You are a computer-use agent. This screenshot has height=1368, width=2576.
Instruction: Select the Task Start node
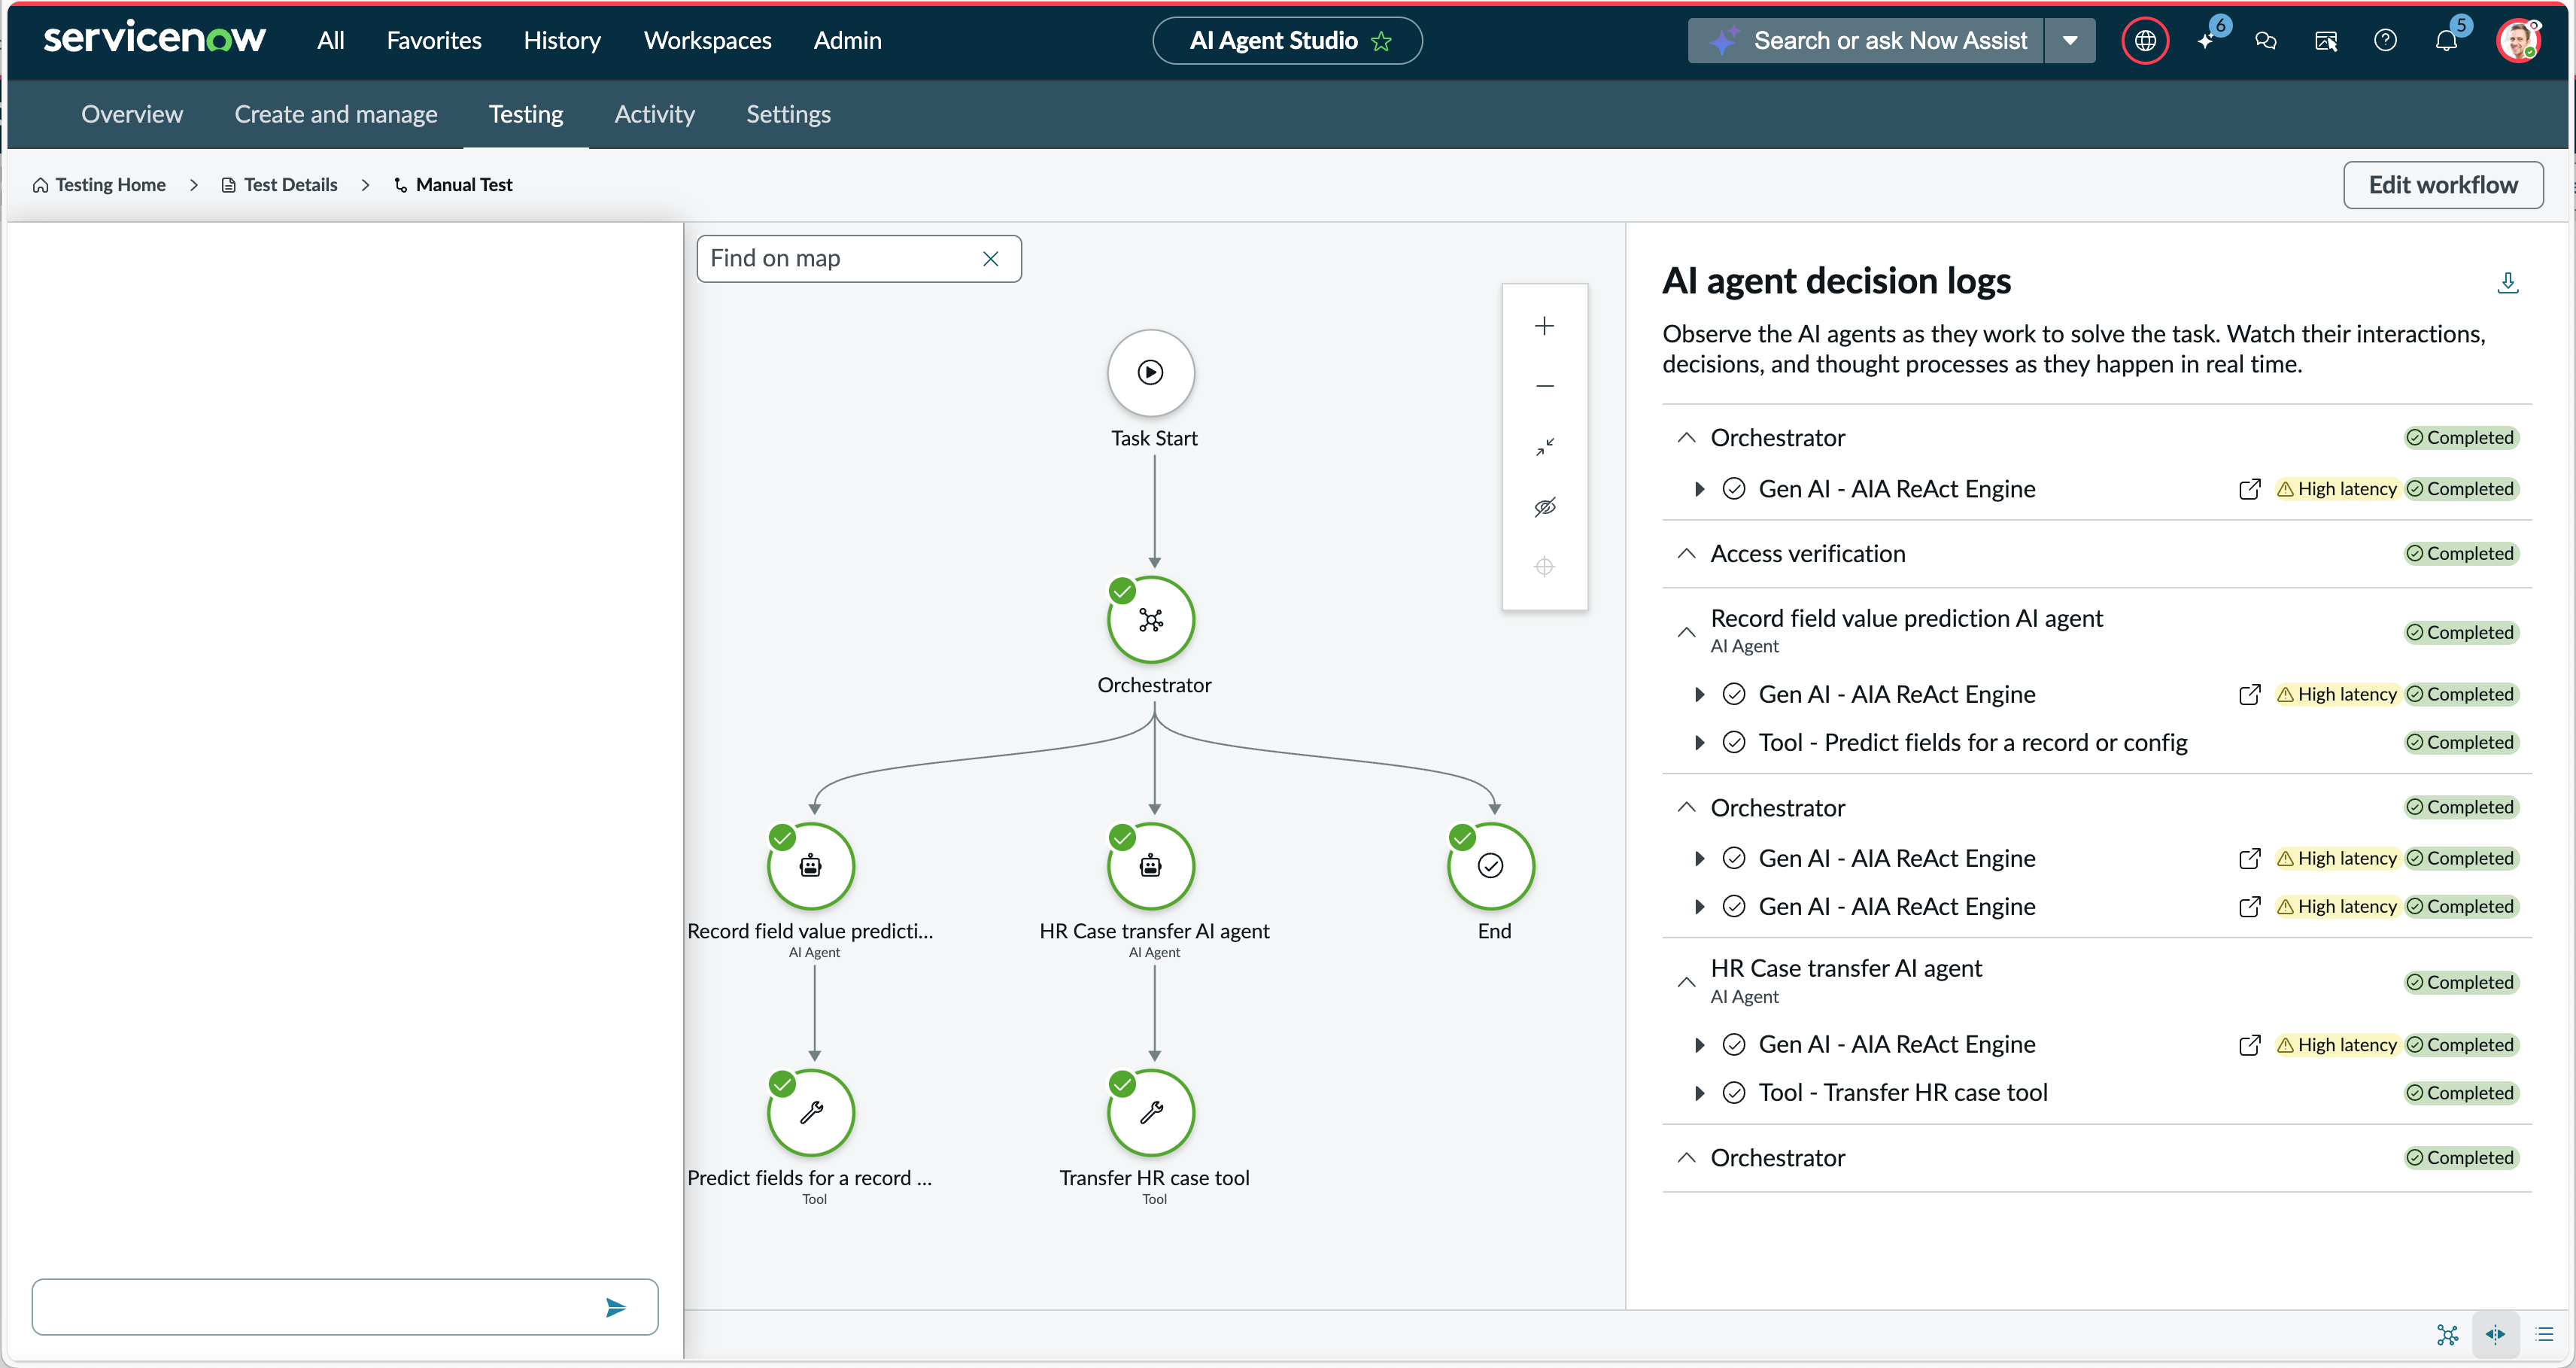tap(1151, 373)
